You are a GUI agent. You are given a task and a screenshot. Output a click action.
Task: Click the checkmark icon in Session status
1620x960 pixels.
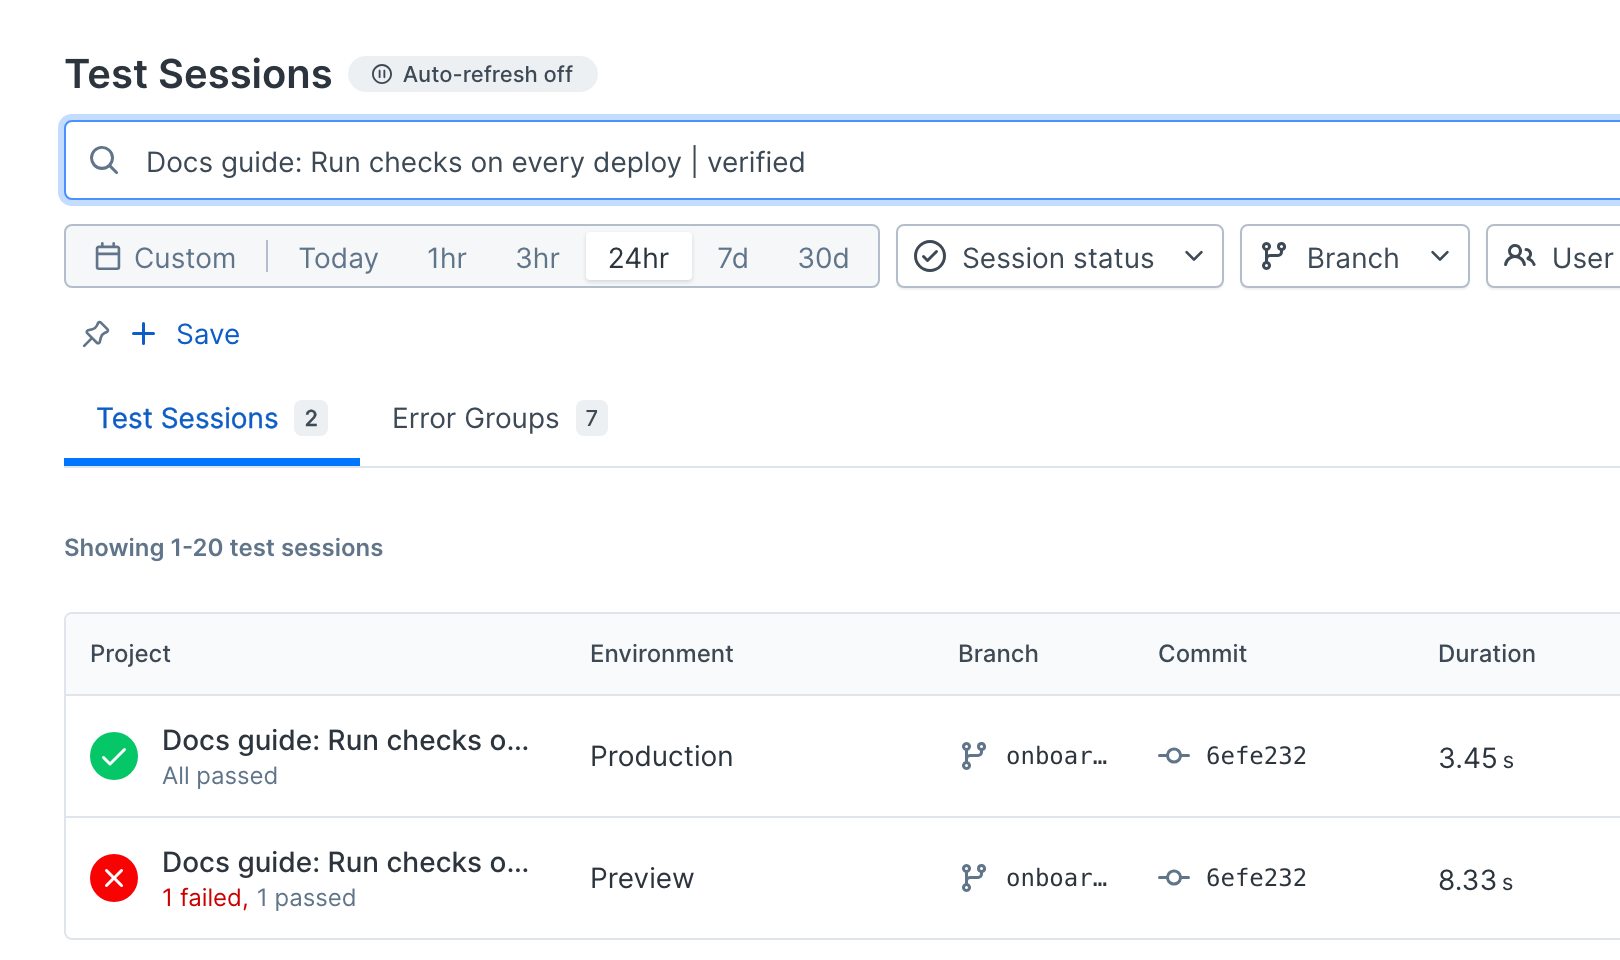(x=930, y=257)
